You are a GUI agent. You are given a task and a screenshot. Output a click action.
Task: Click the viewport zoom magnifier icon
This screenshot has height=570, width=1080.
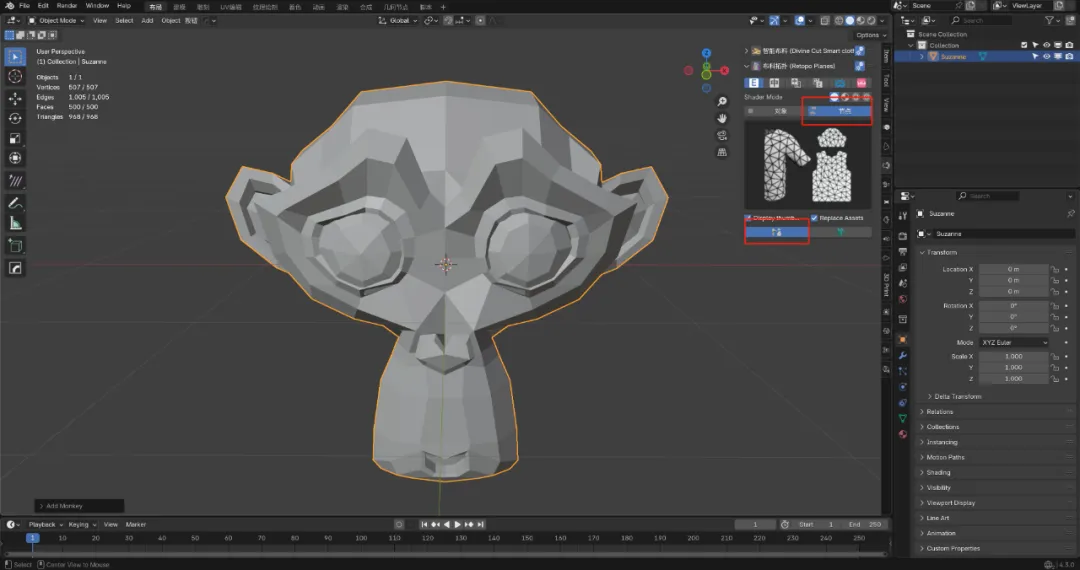coord(722,102)
